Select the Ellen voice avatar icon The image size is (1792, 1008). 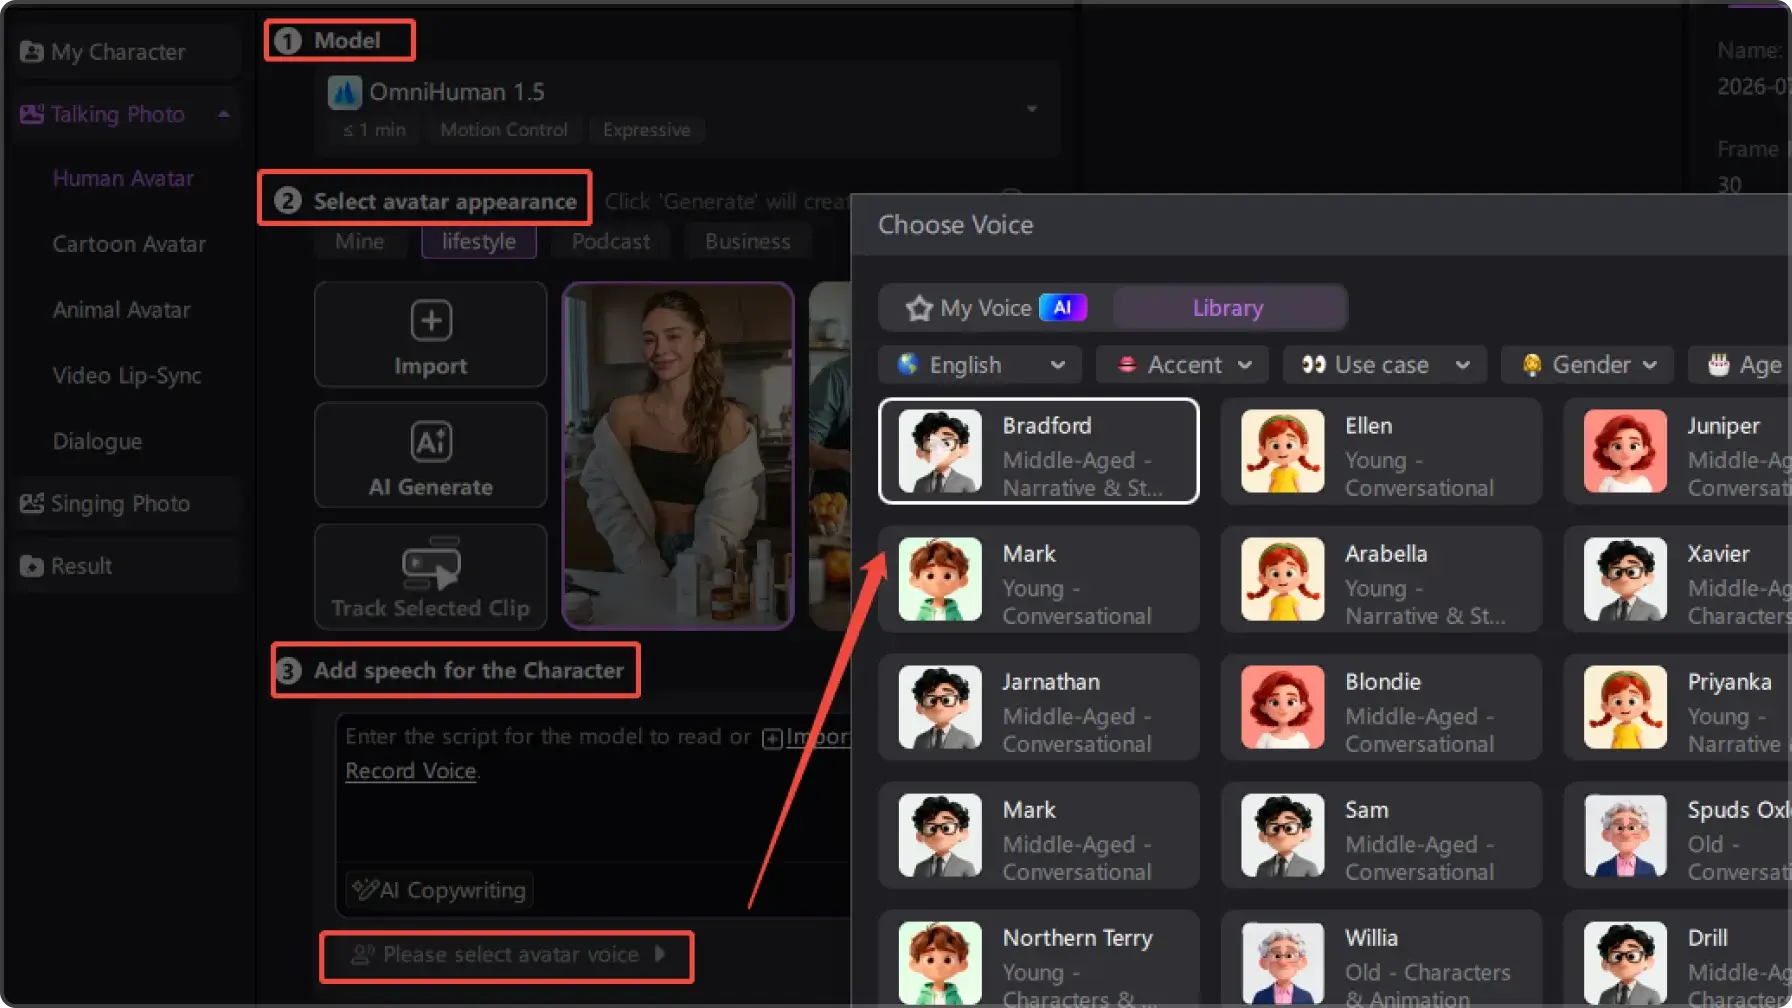coord(1282,452)
